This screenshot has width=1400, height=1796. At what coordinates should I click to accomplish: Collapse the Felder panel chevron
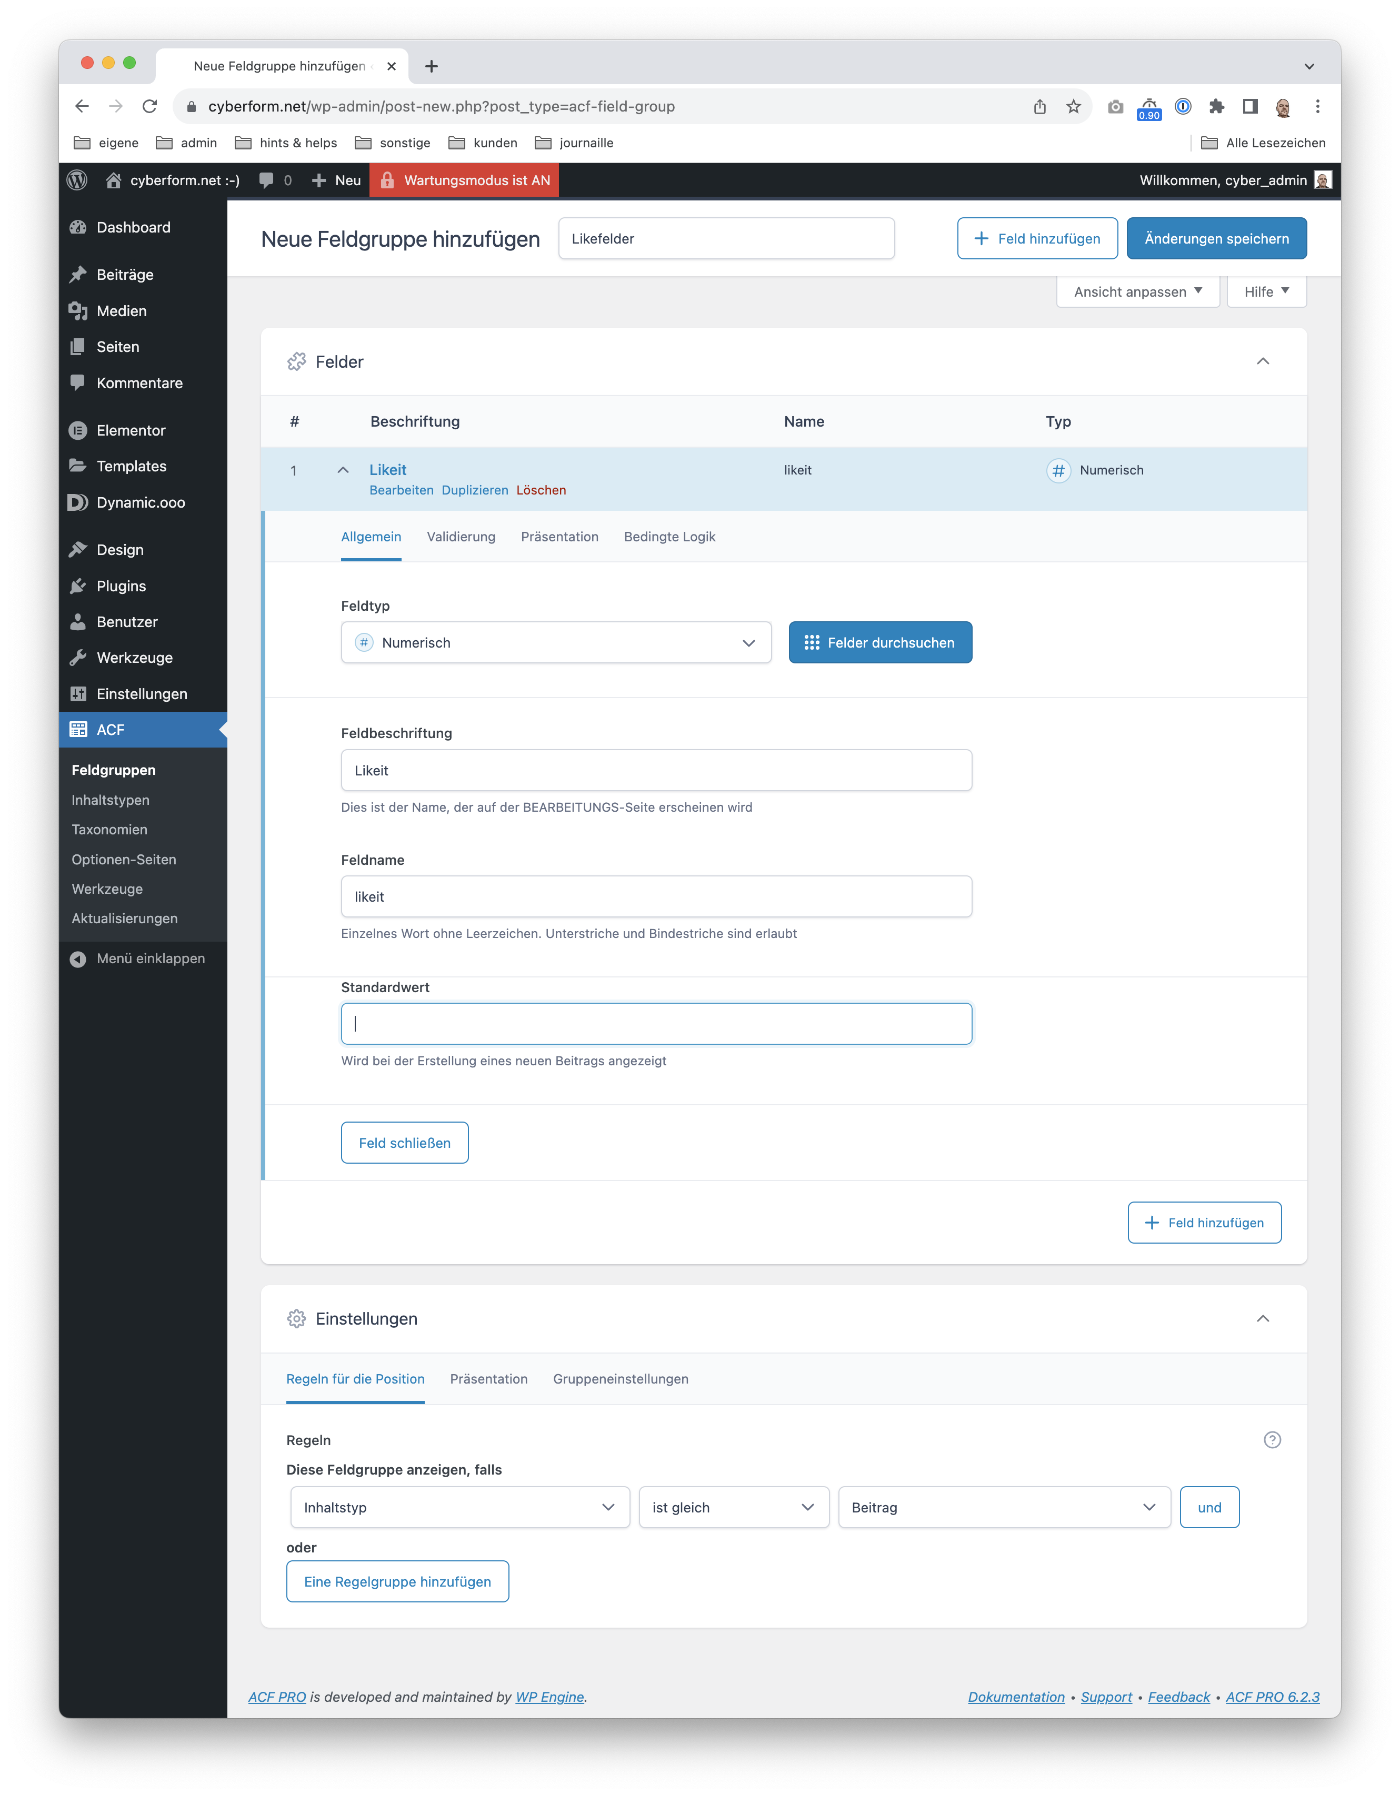1263,361
